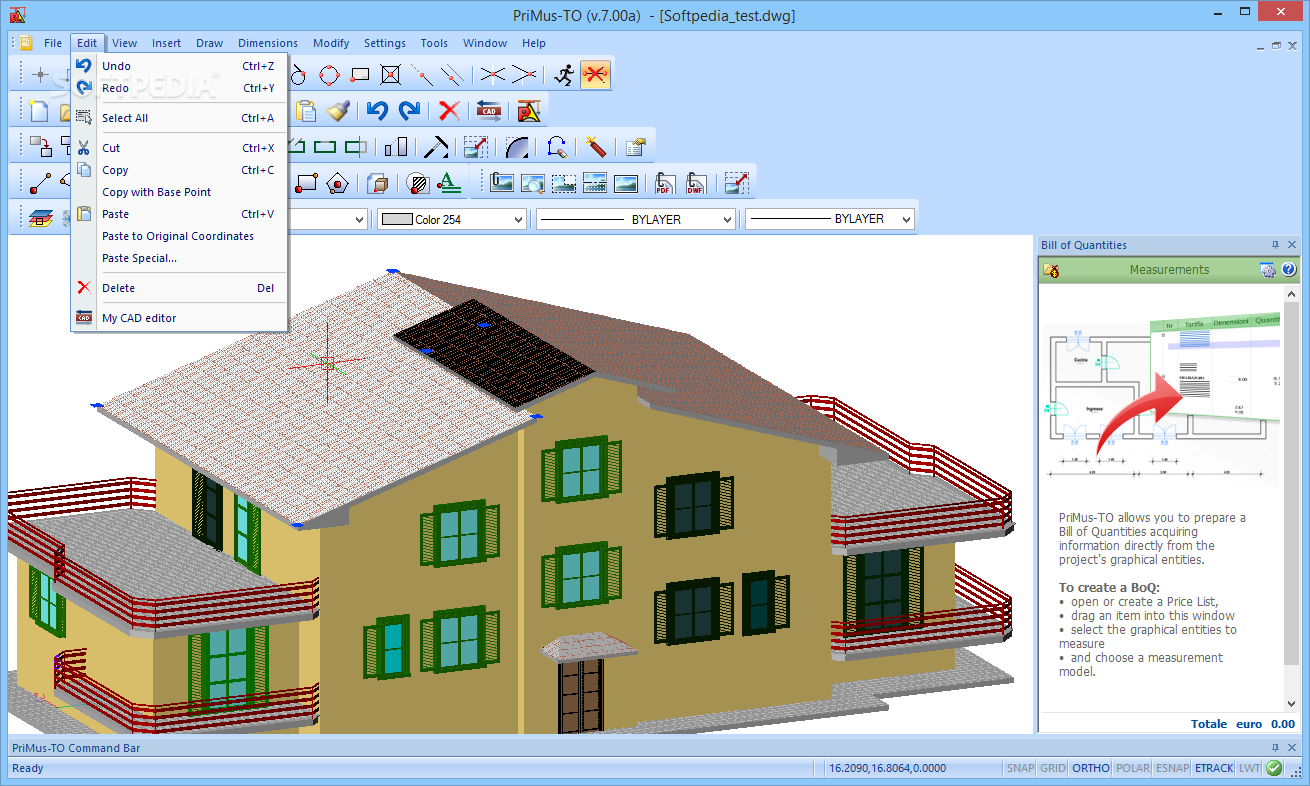The image size is (1310, 786).
Task: Click the coordinates readout 16.2090,16.8064,0.0000
Action: click(x=887, y=768)
